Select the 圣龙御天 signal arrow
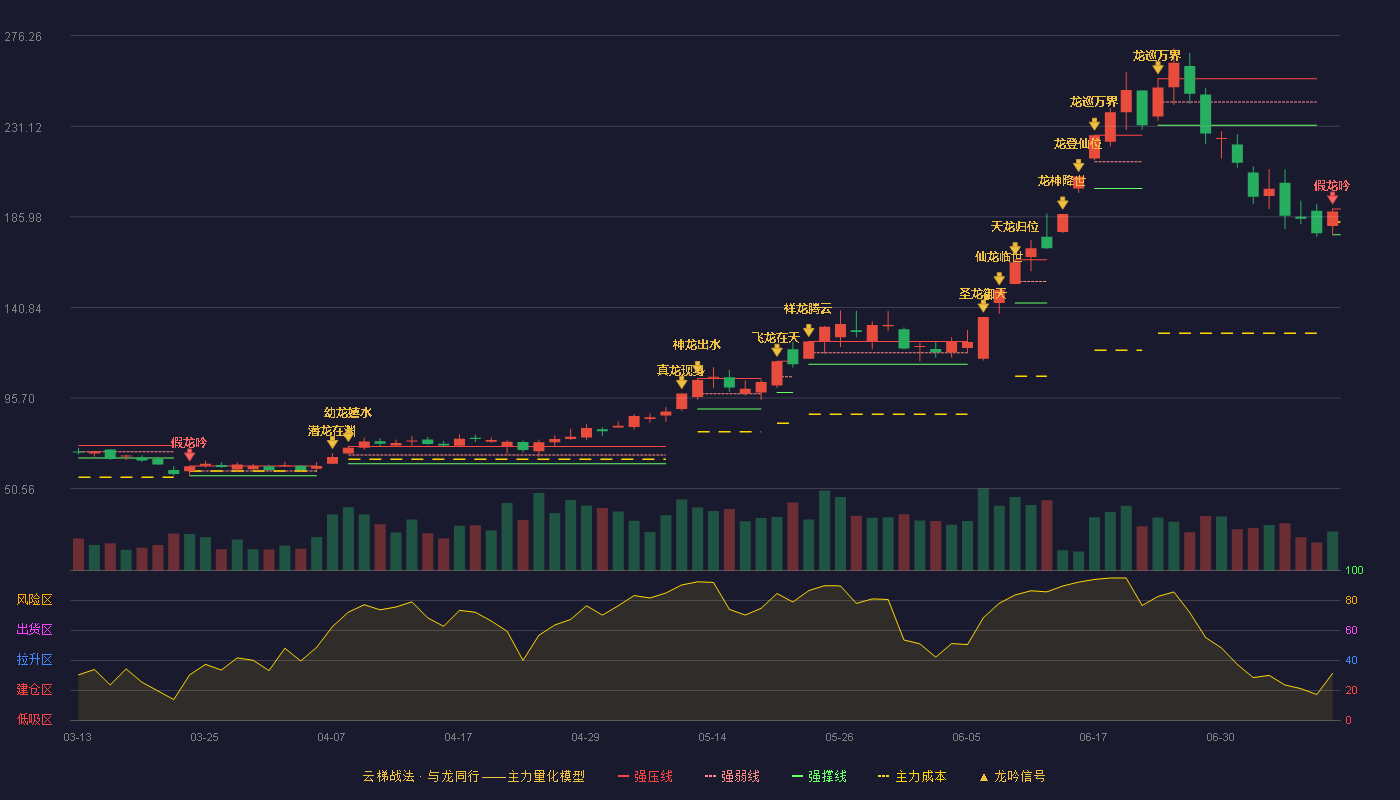The width and height of the screenshot is (1400, 800). pos(983,306)
